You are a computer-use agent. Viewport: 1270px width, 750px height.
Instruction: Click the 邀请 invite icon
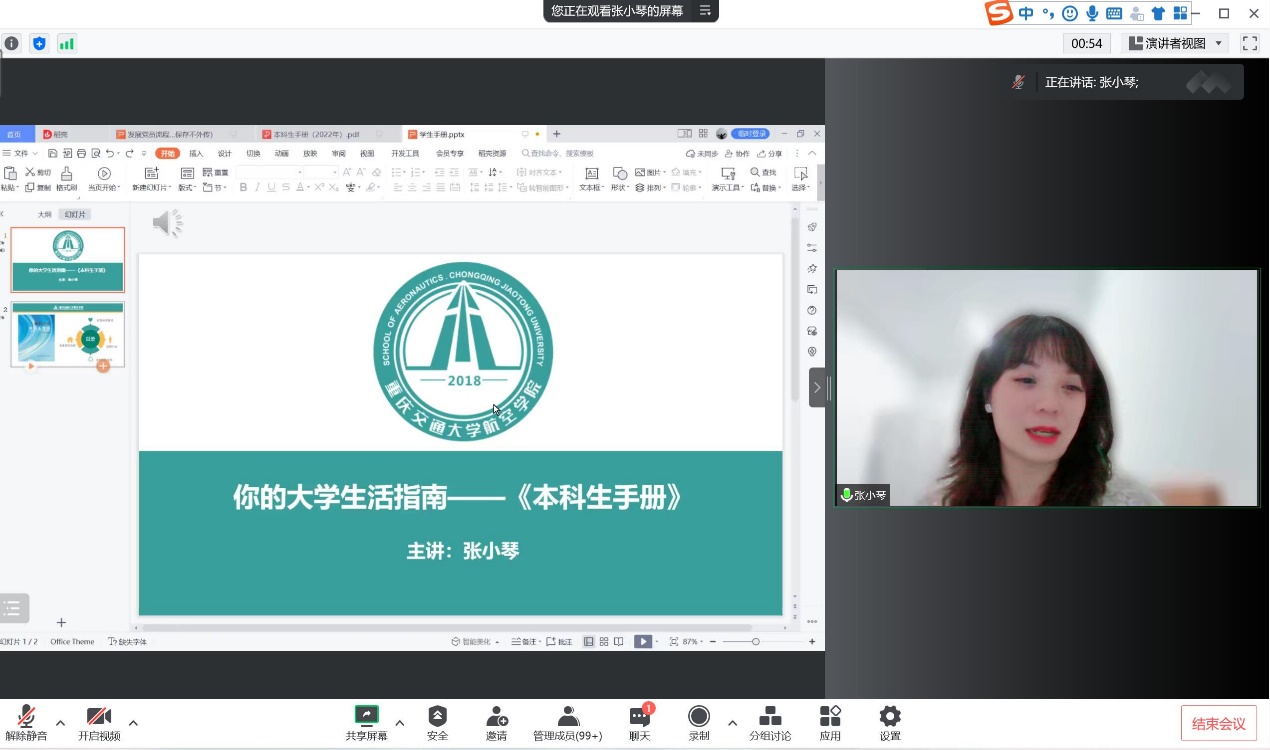coord(496,723)
